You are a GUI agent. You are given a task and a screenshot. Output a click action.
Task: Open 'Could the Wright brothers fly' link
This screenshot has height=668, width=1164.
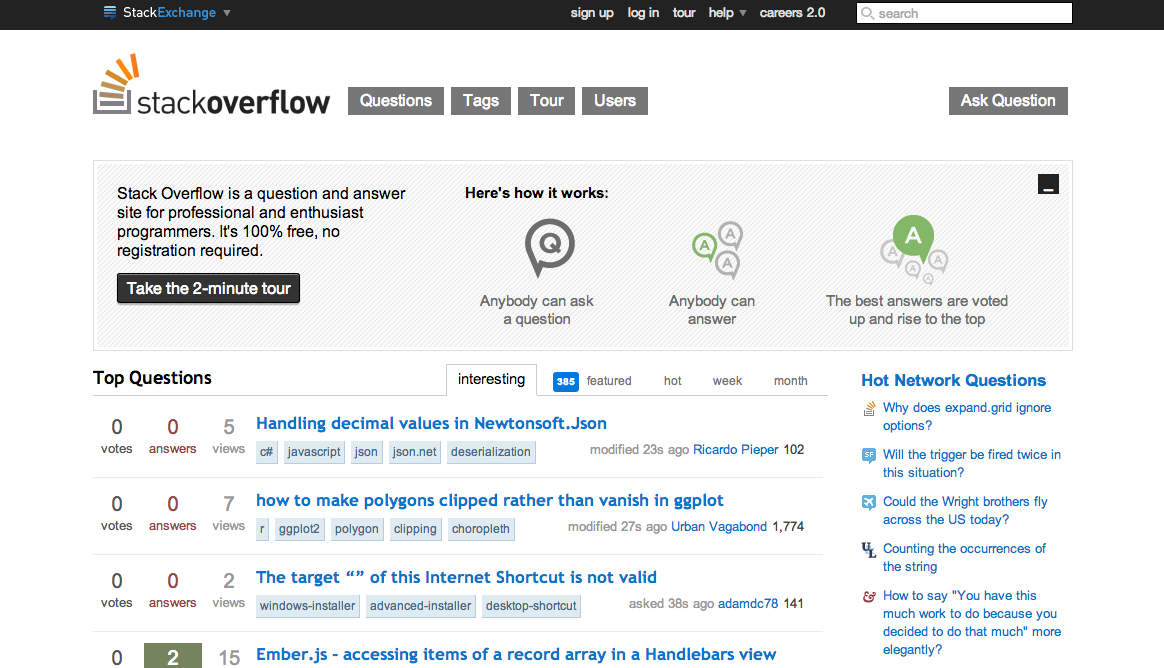[965, 511]
